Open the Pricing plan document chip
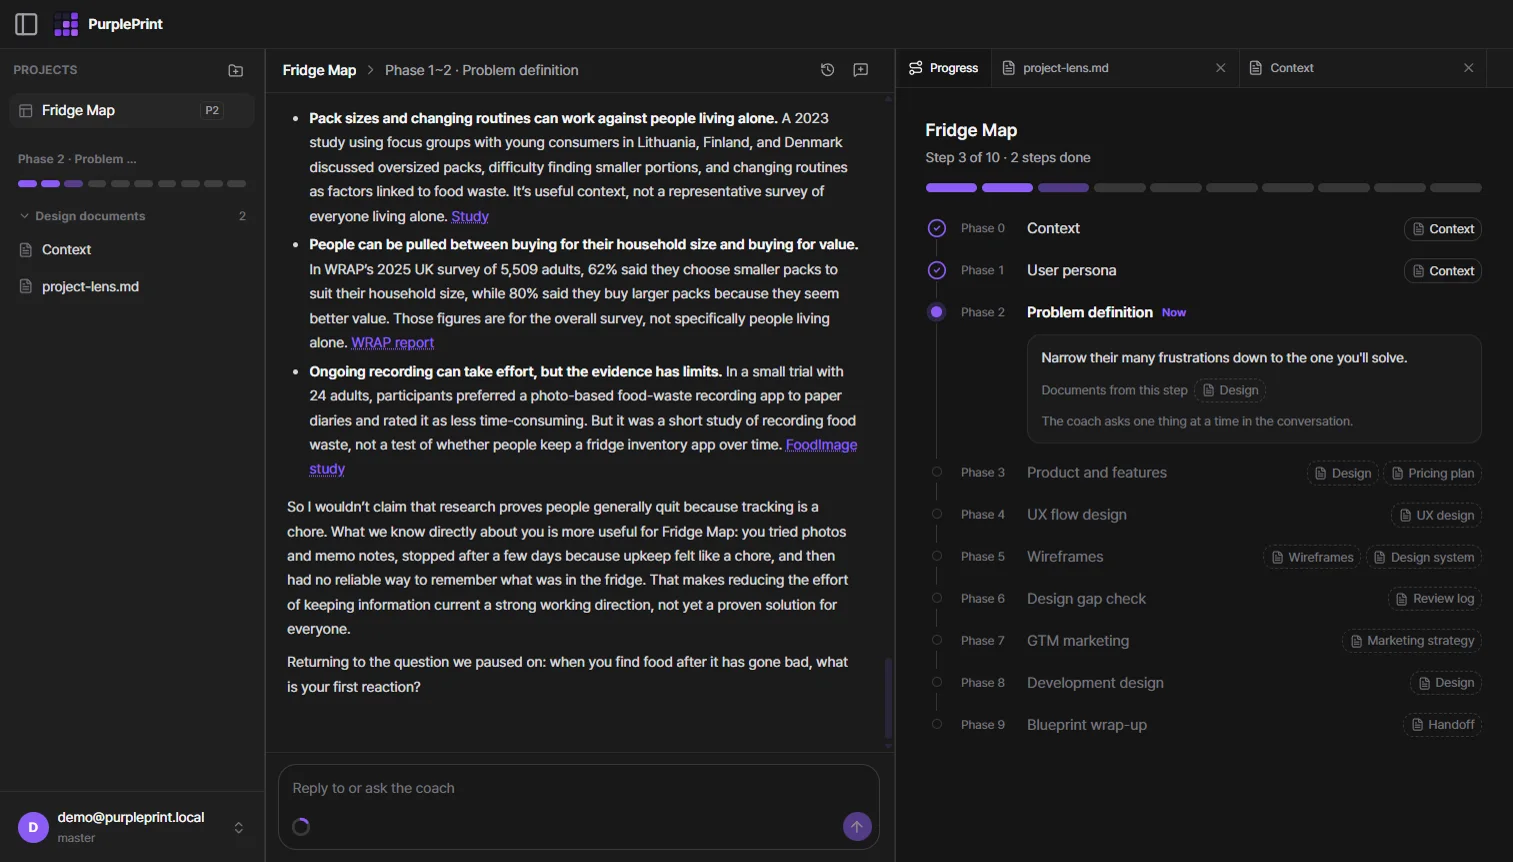 [x=1433, y=473]
